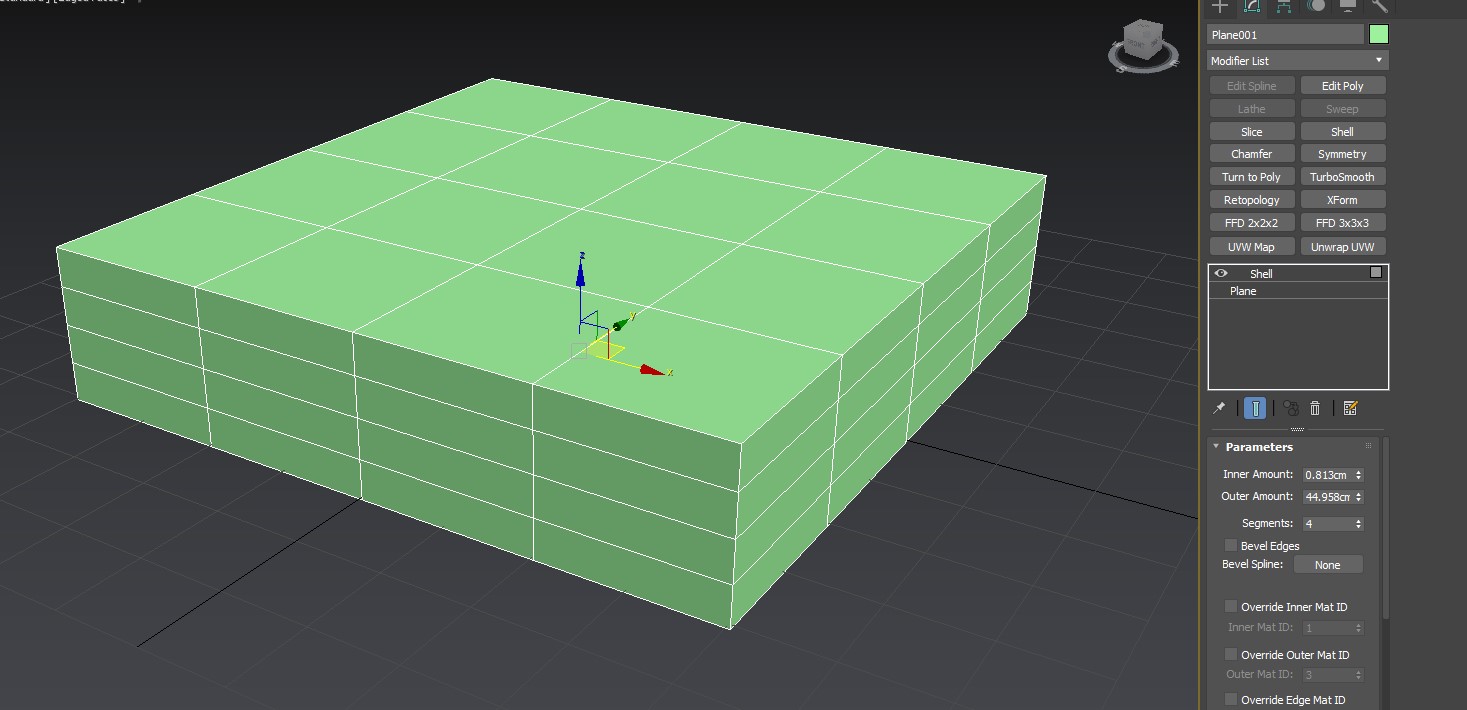Viewport: 1467px width, 710px height.
Task: Enable the Bevel Edges checkbox
Action: (x=1231, y=546)
